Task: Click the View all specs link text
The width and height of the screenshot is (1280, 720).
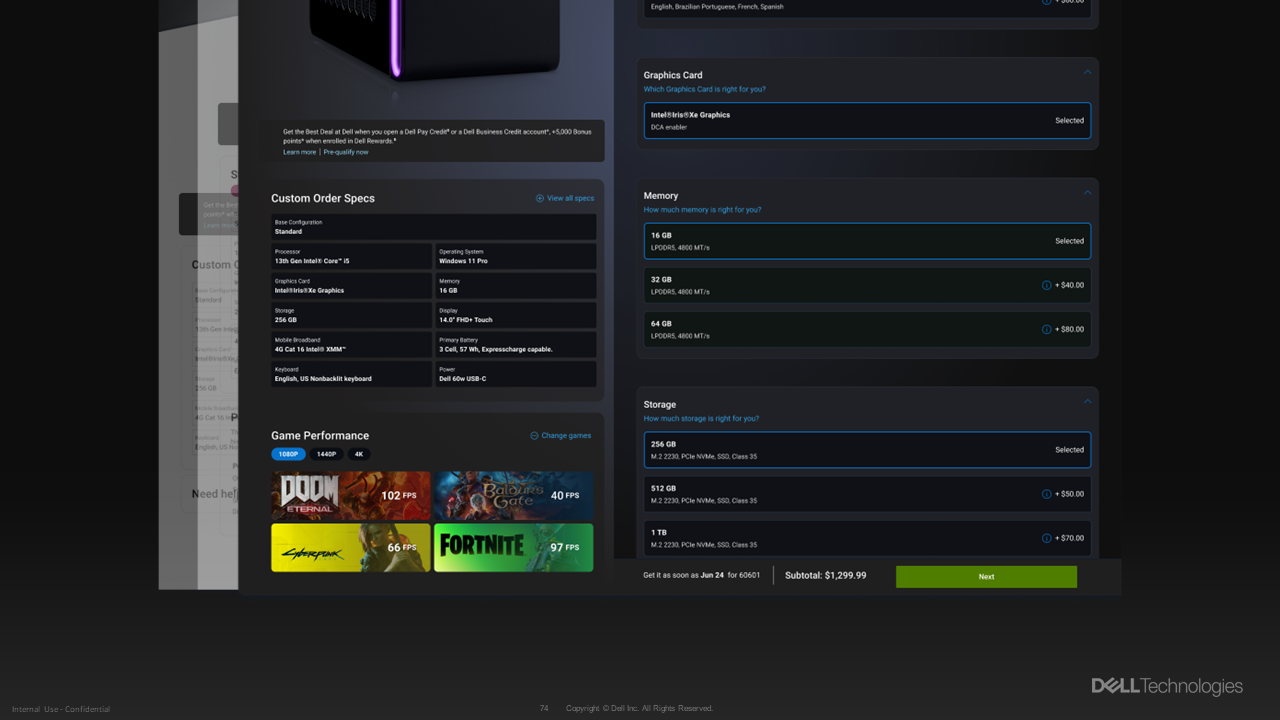Action: click(570, 198)
